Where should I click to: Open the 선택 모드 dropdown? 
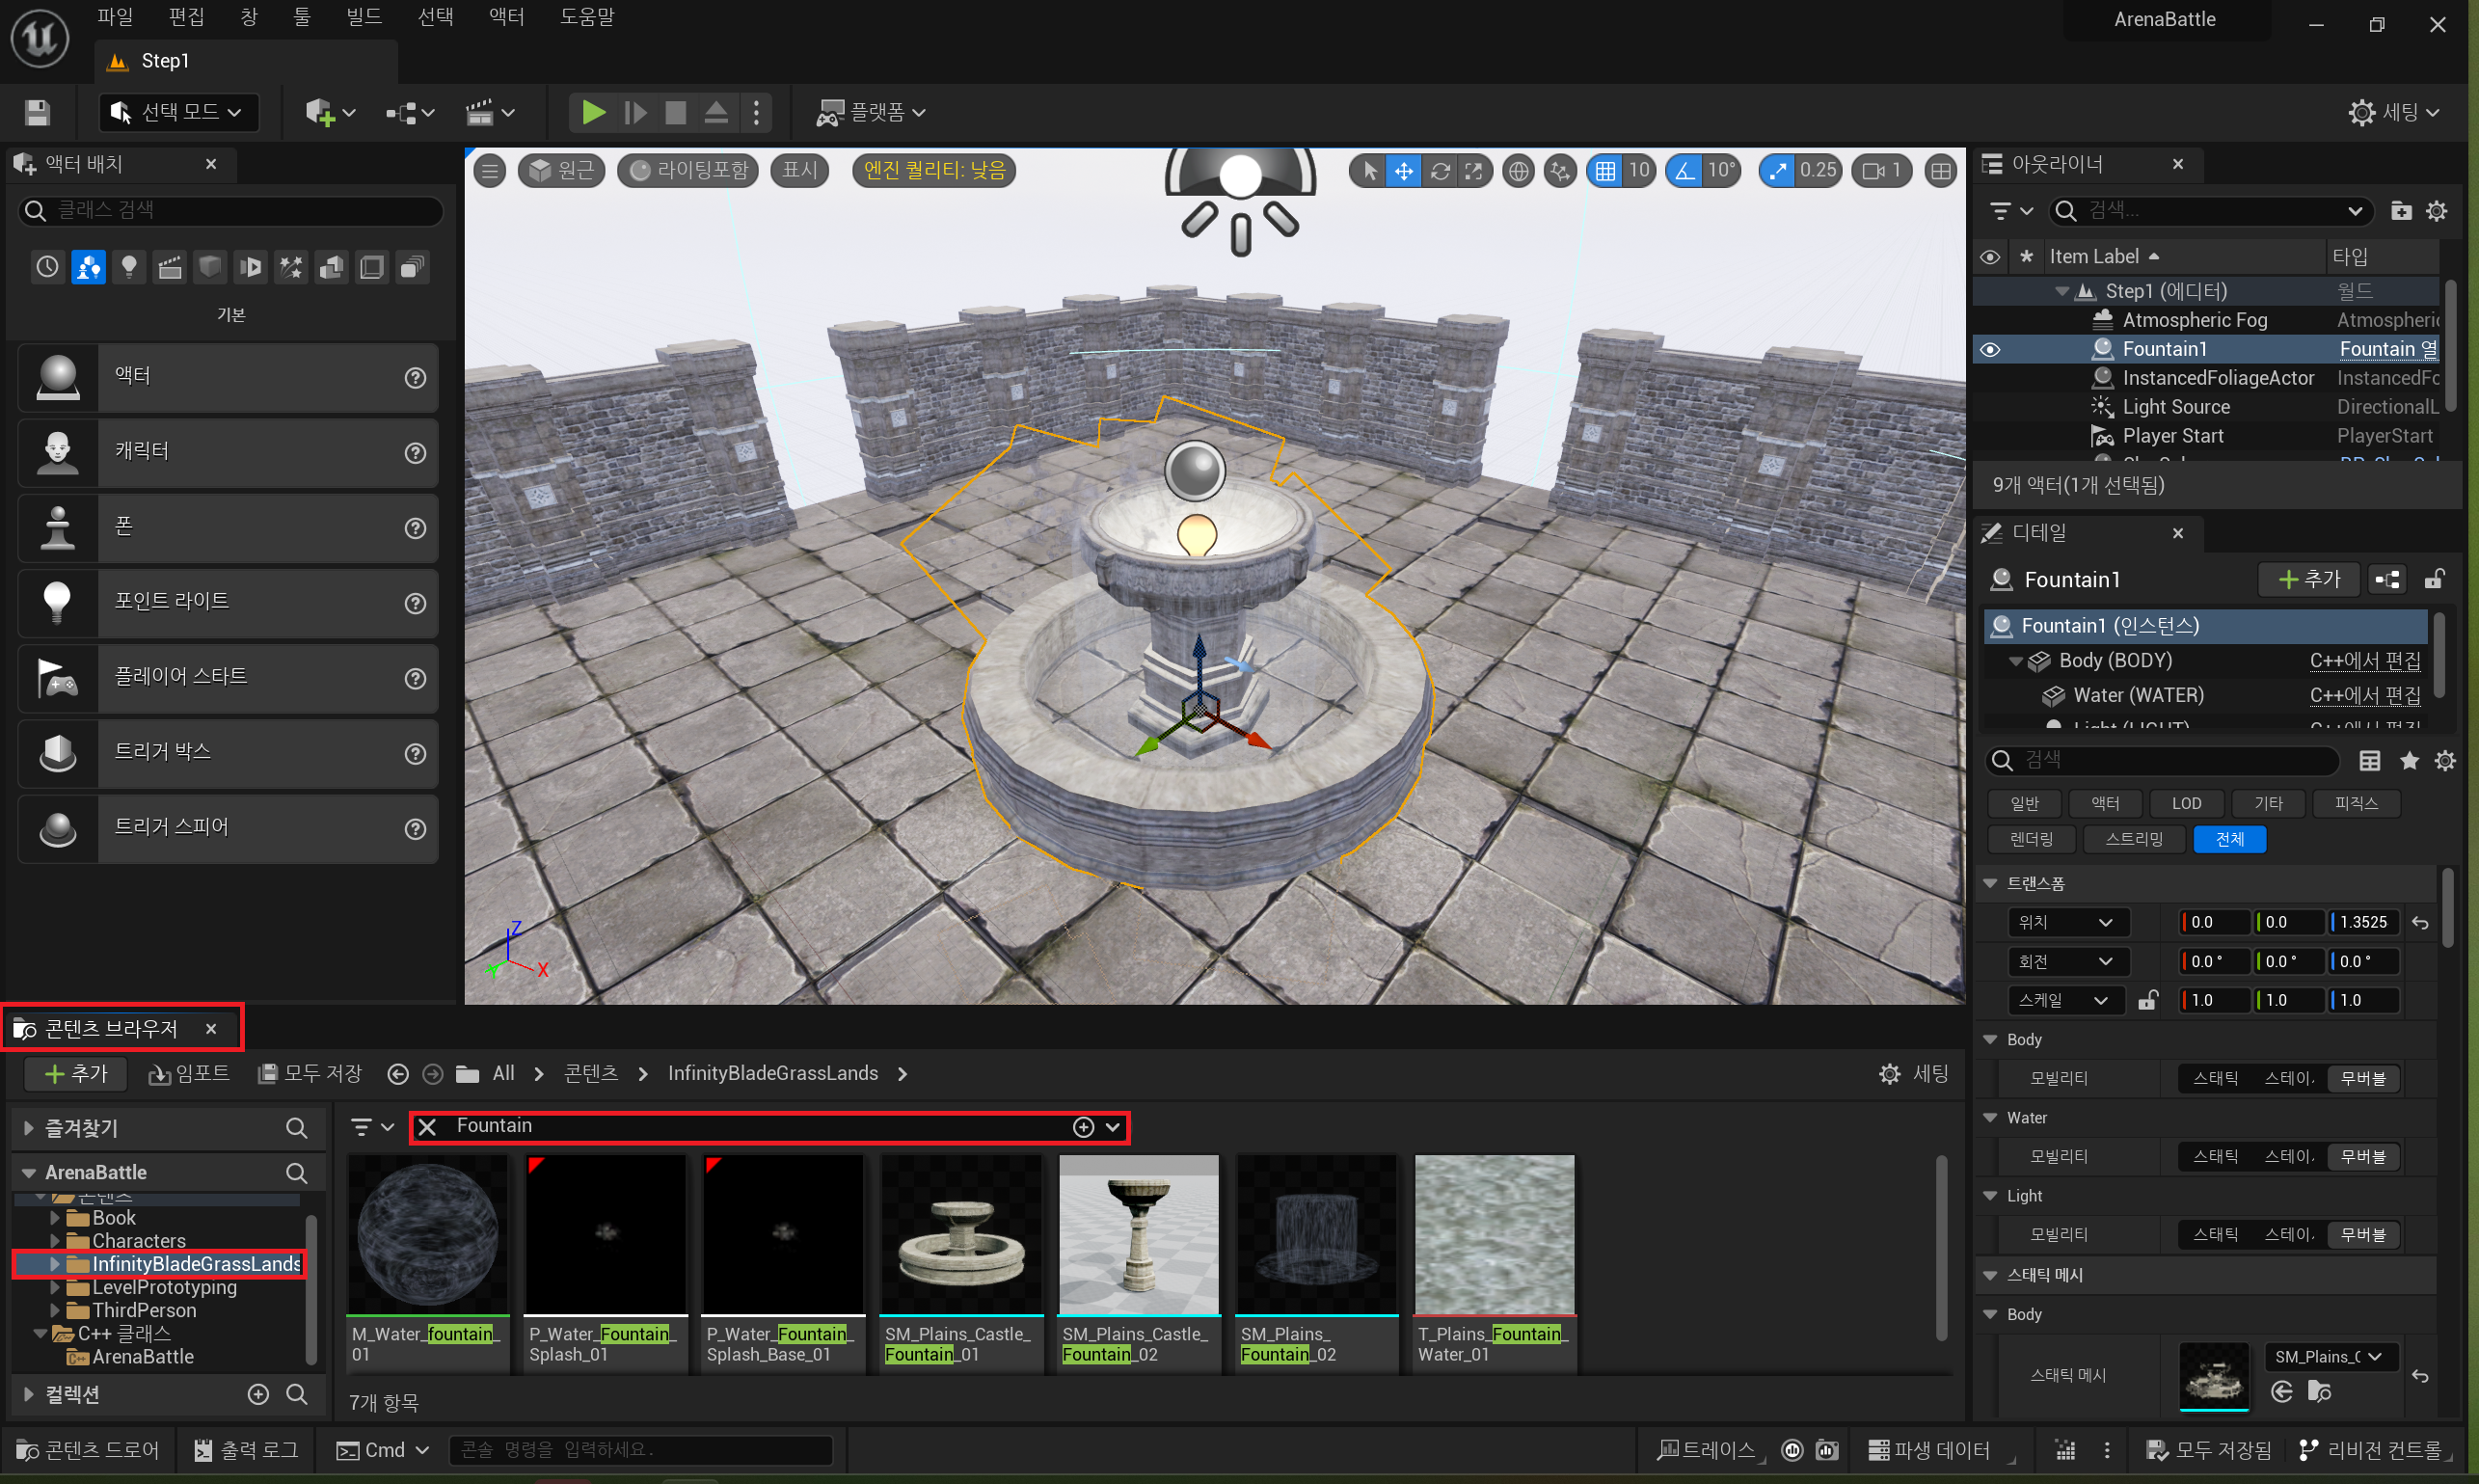pos(179,112)
